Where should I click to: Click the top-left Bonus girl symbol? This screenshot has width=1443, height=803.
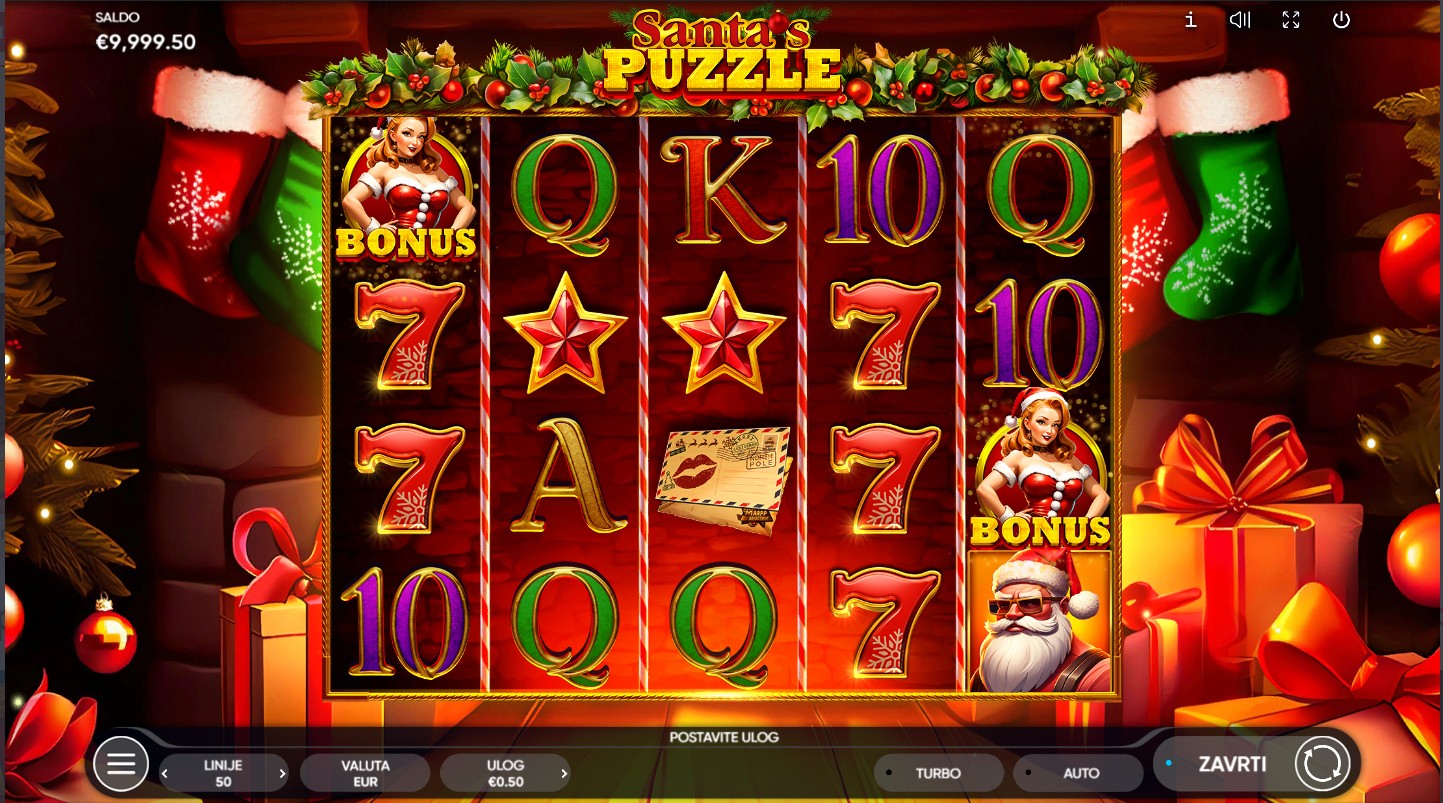pyautogui.click(x=406, y=189)
